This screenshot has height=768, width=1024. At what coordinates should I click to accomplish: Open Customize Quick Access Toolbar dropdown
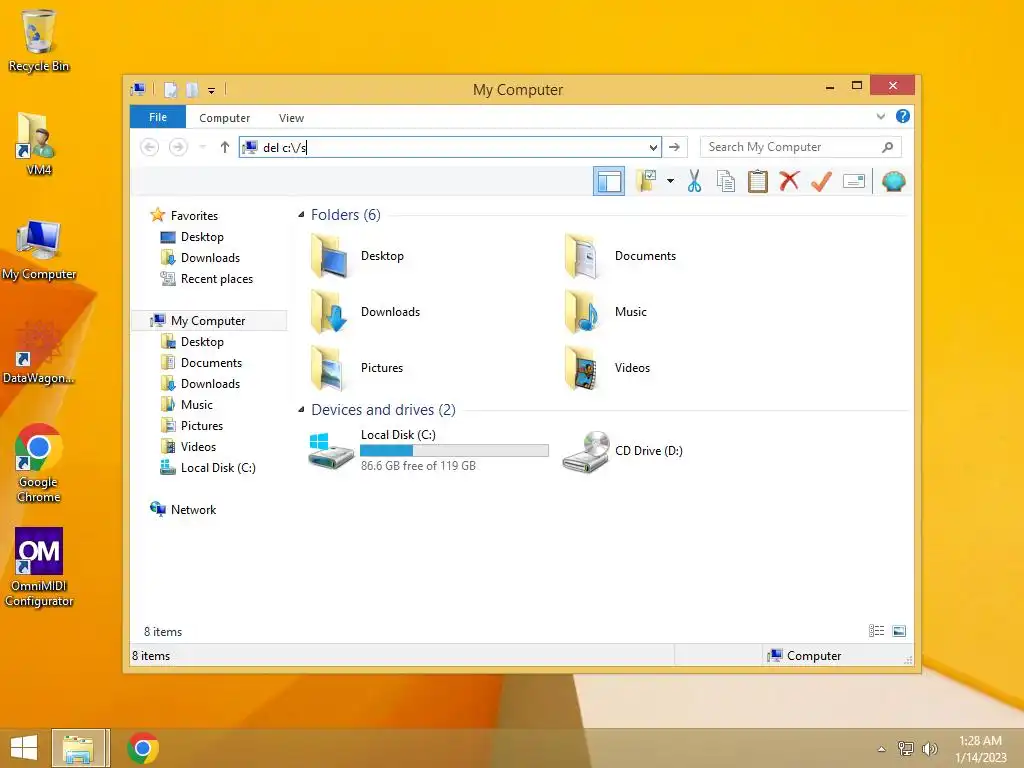point(212,91)
